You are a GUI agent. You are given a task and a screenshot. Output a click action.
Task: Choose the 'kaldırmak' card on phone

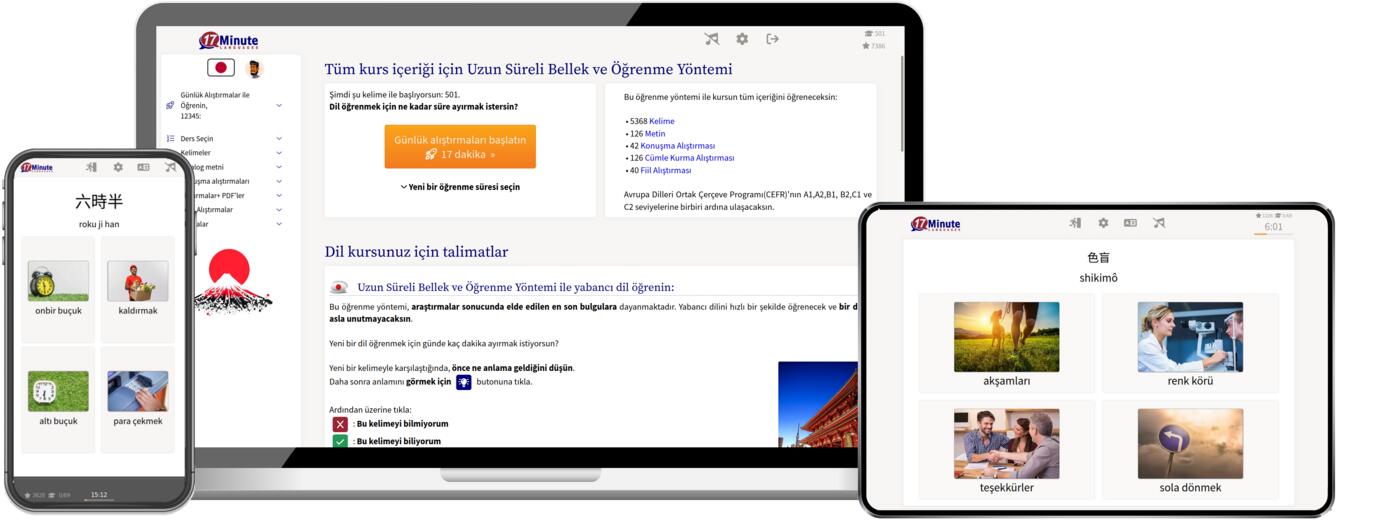tap(138, 288)
